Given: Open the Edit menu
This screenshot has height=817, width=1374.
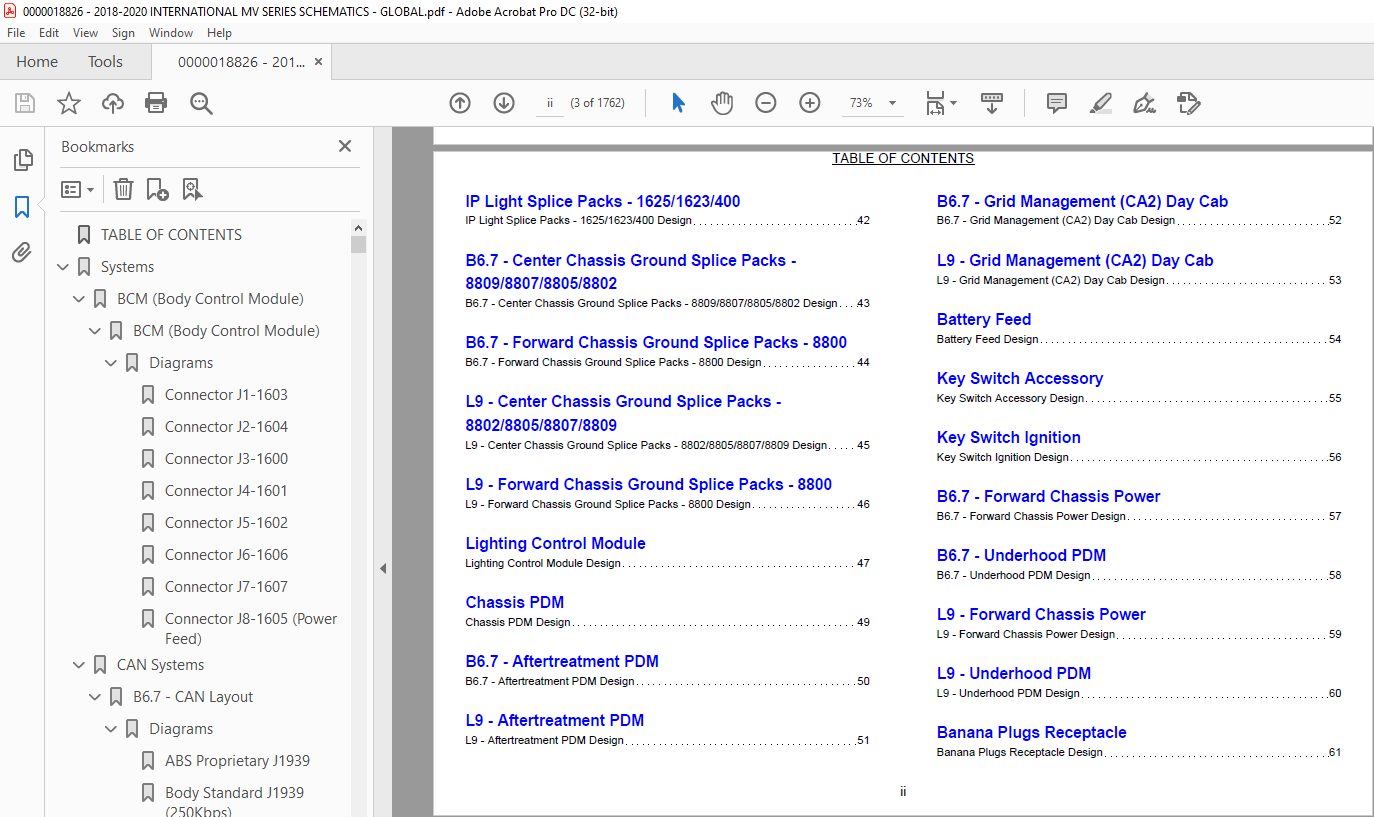Looking at the screenshot, I should click(x=49, y=33).
